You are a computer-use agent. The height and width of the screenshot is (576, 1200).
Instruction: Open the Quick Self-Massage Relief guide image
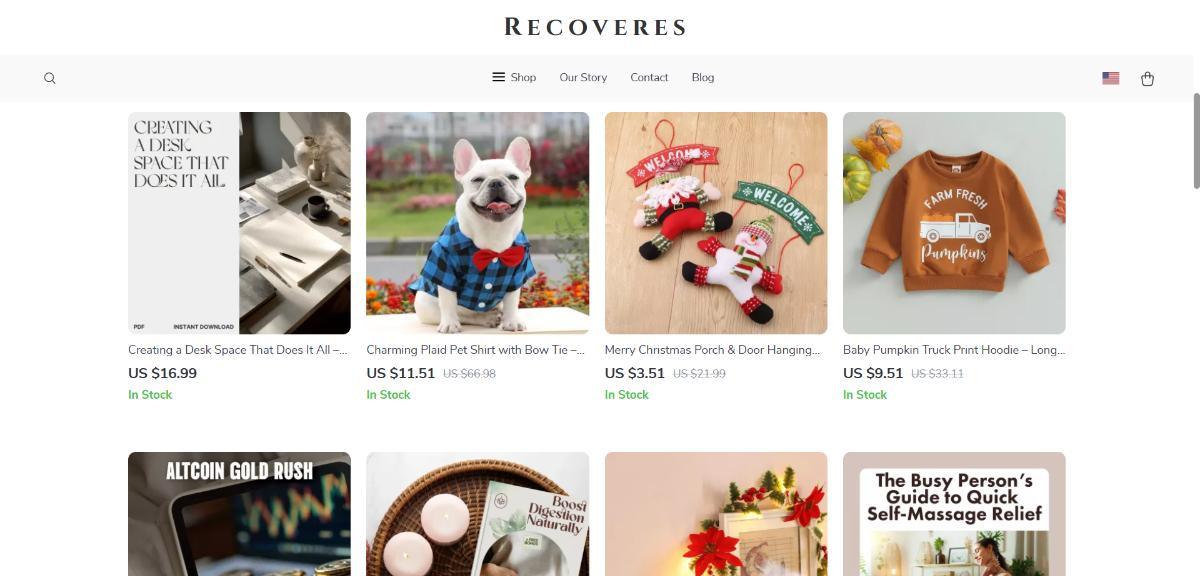click(x=954, y=514)
